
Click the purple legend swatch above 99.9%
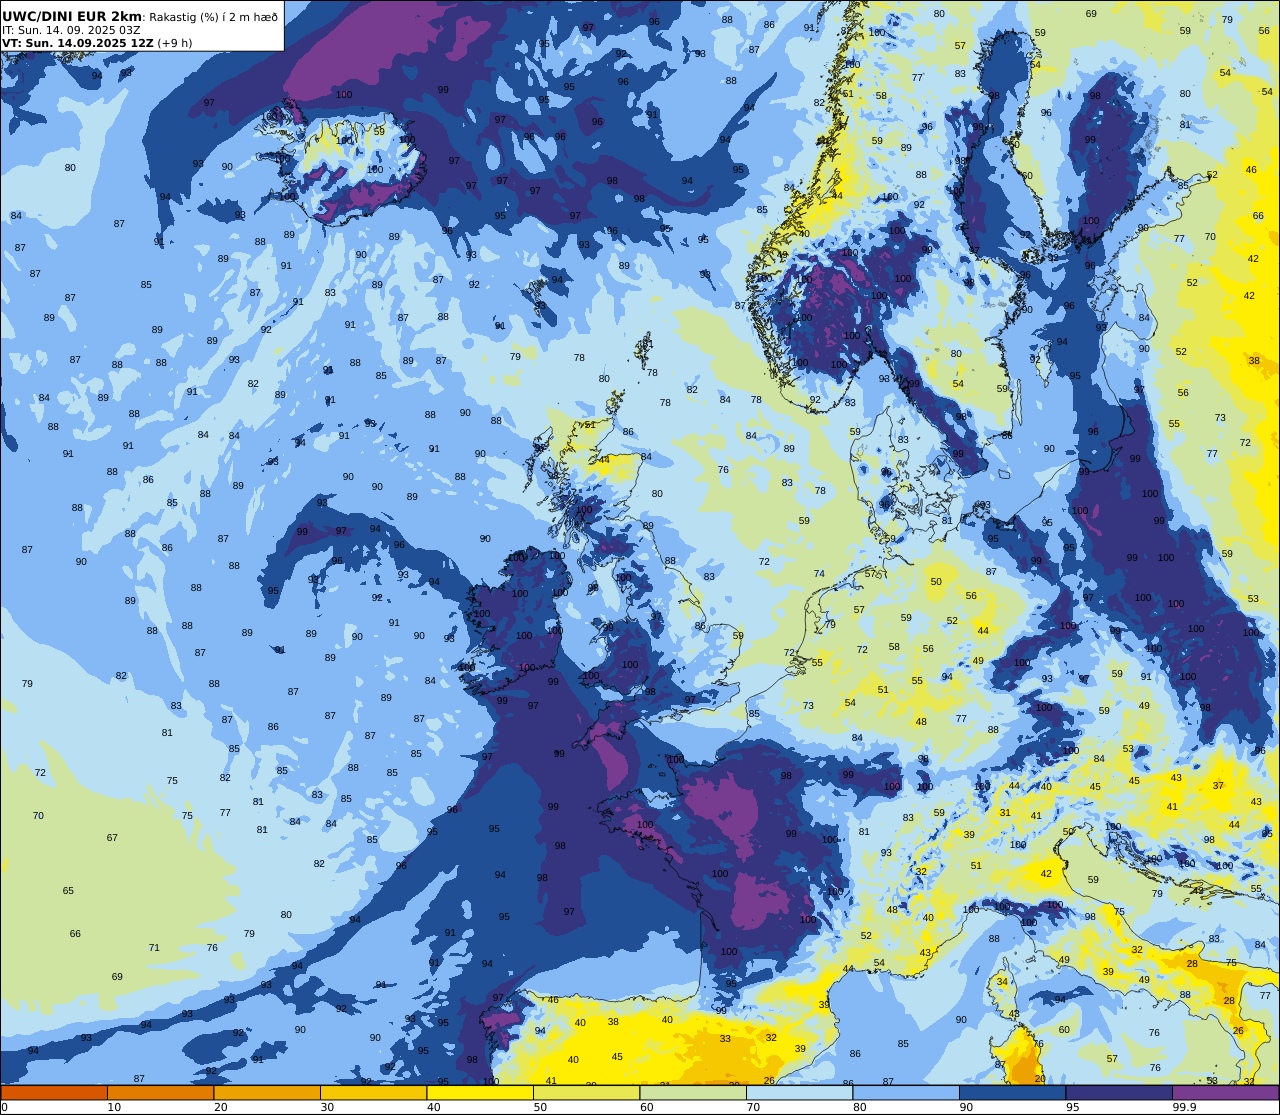(x=1225, y=1092)
